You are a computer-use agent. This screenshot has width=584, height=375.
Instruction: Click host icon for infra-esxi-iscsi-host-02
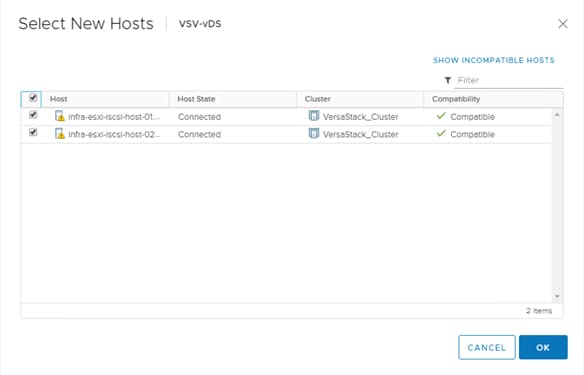(60, 134)
